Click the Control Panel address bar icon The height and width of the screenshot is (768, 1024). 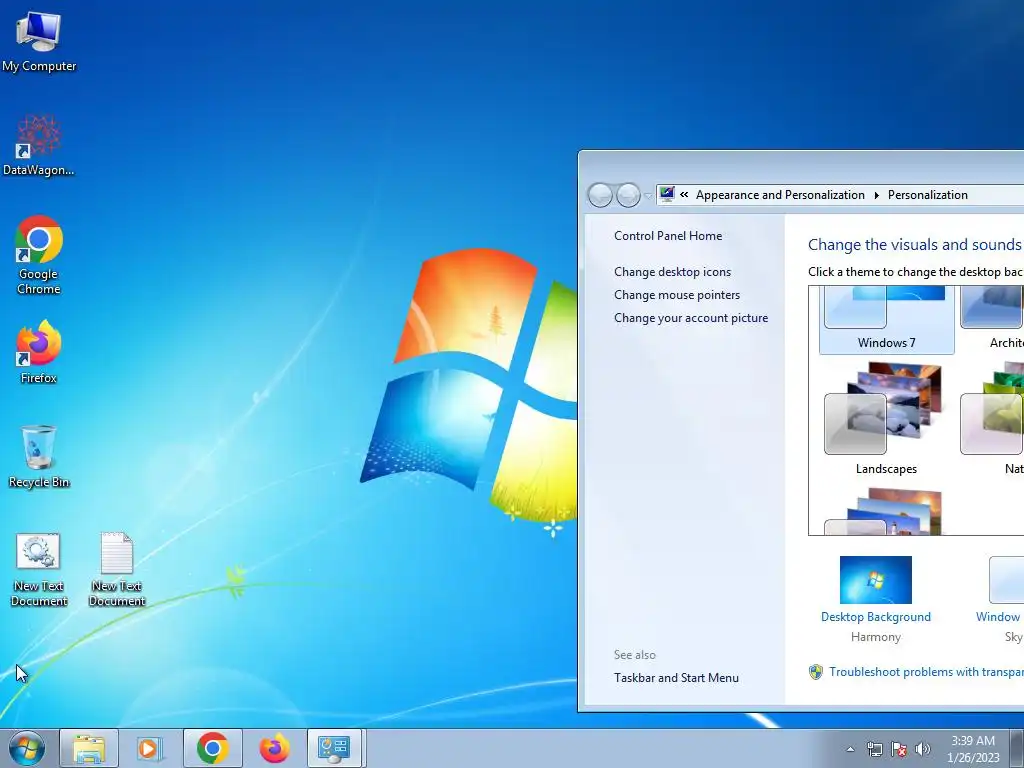pyautogui.click(x=667, y=194)
